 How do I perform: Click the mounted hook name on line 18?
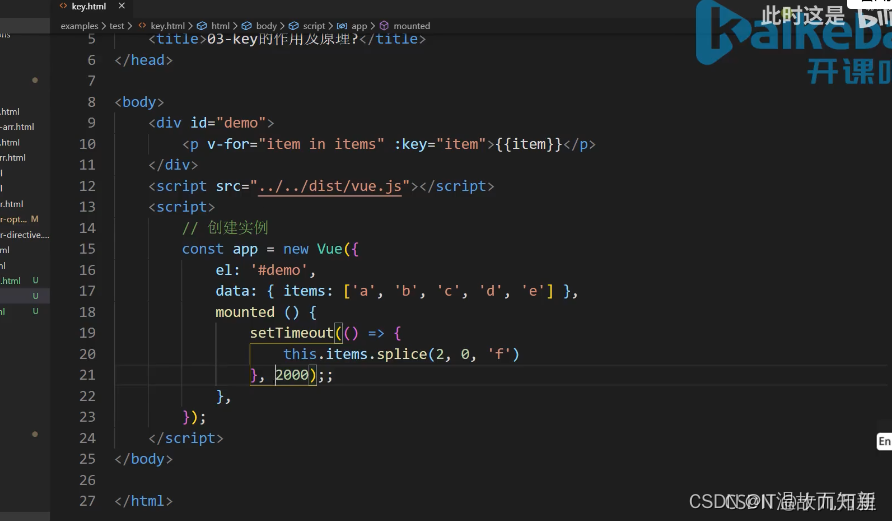245,312
